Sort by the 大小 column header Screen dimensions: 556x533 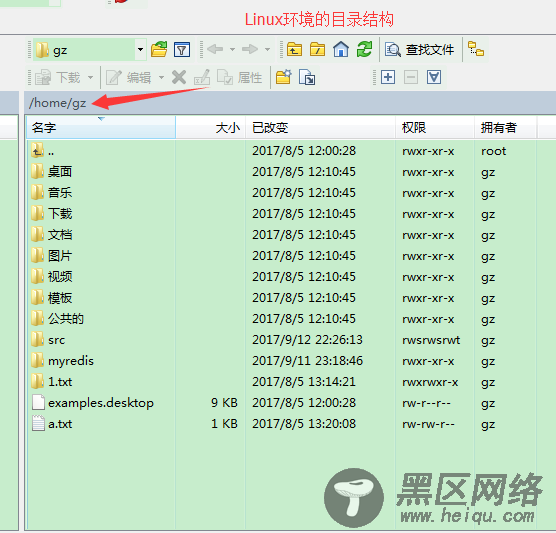[x=210, y=127]
